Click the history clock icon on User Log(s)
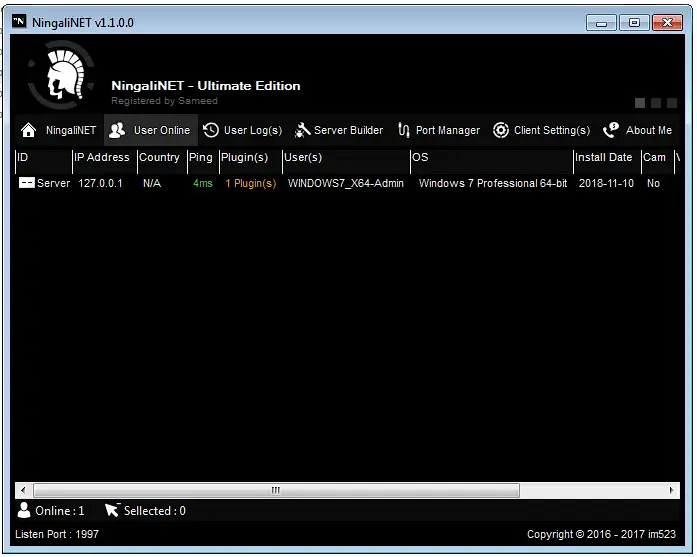The height and width of the screenshot is (557, 697). [211, 130]
